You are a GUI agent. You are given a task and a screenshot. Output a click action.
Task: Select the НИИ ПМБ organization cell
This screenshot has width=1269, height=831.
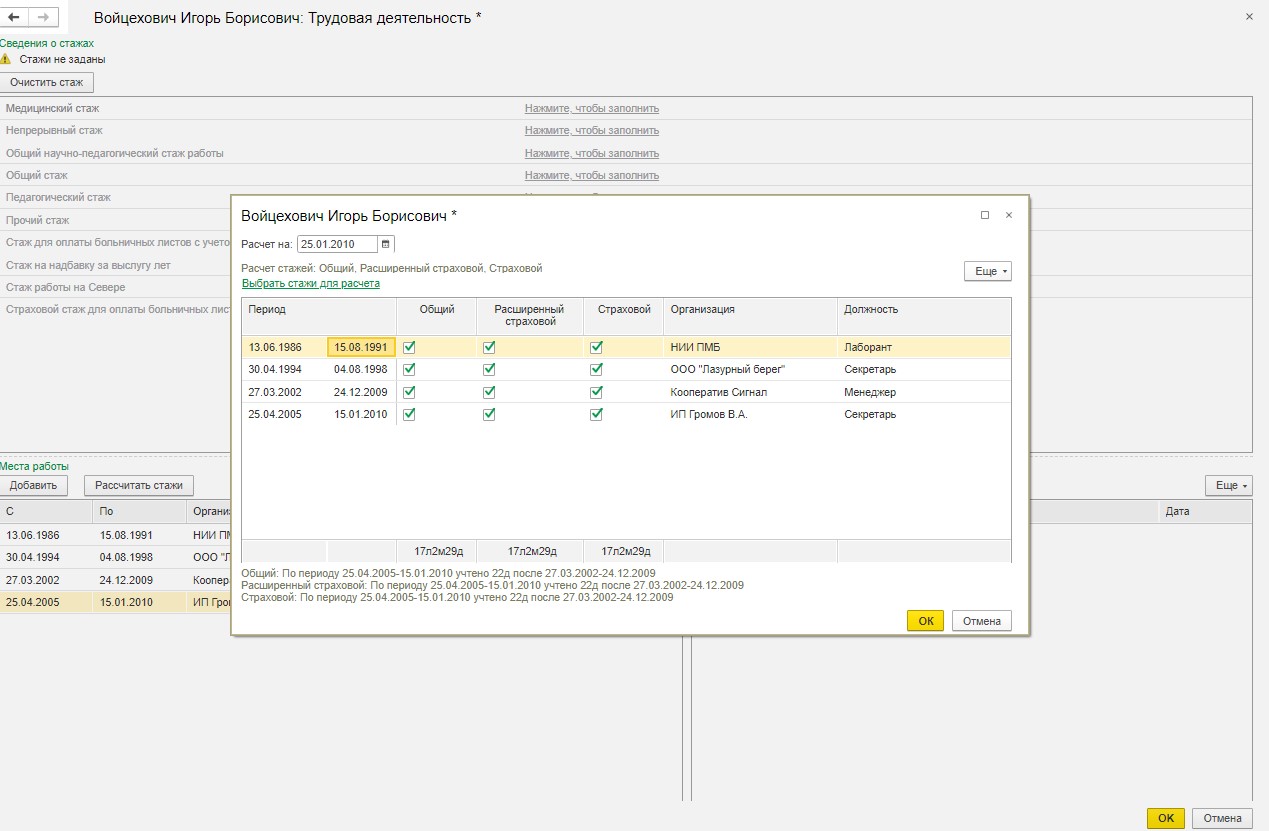(750, 347)
